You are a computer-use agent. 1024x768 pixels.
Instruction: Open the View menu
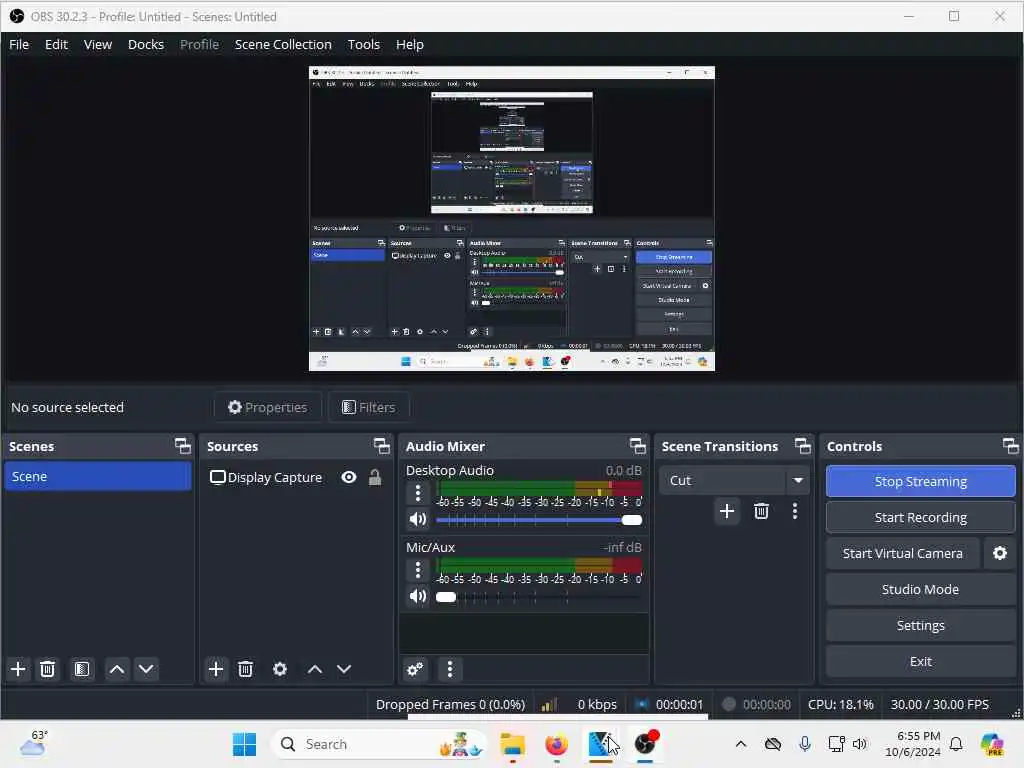click(x=98, y=44)
